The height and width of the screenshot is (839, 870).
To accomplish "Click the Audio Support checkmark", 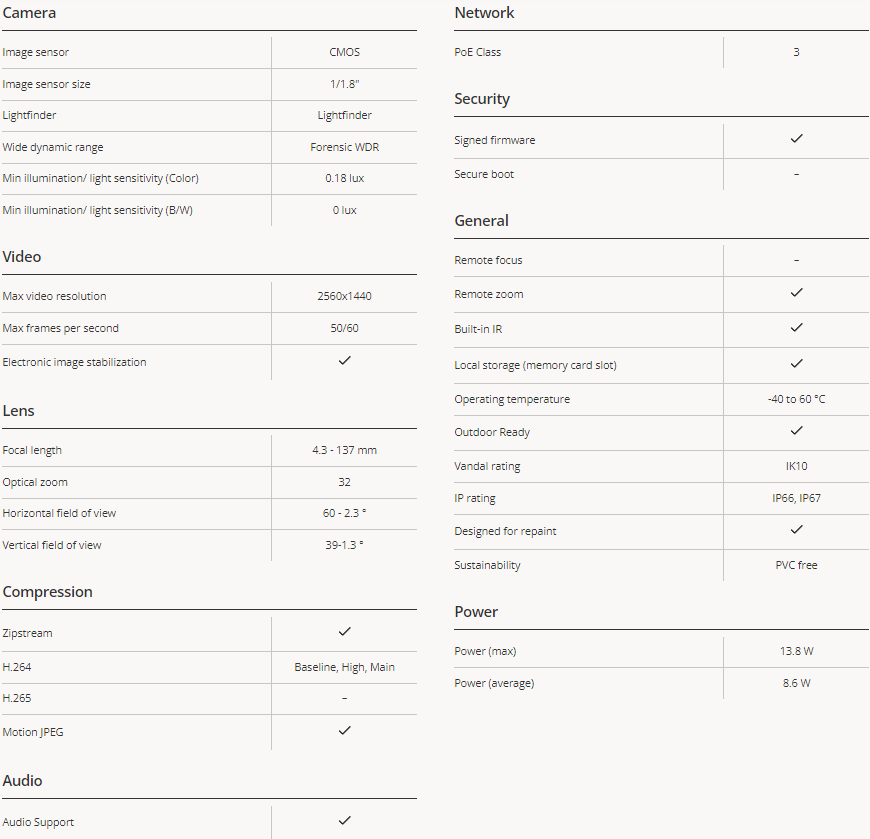I will pyautogui.click(x=344, y=821).
